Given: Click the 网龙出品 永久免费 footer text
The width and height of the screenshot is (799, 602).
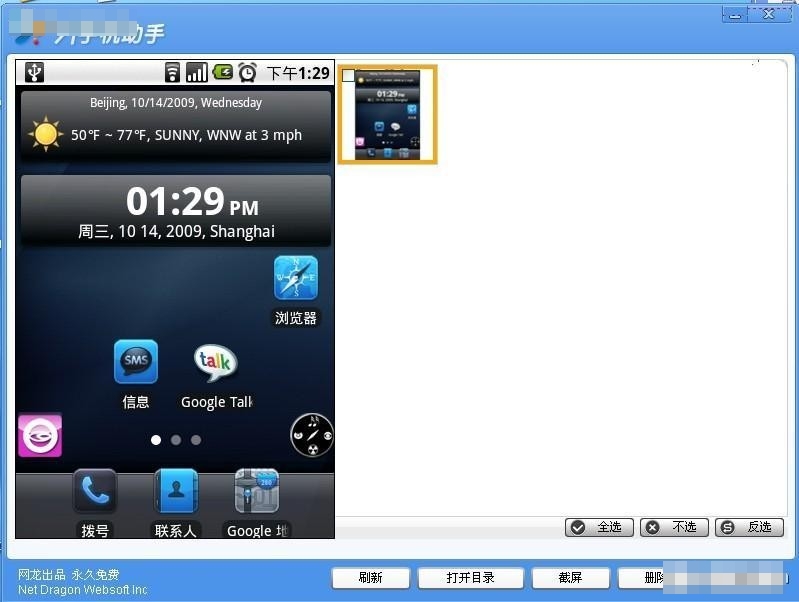Looking at the screenshot, I should click(x=68, y=574).
